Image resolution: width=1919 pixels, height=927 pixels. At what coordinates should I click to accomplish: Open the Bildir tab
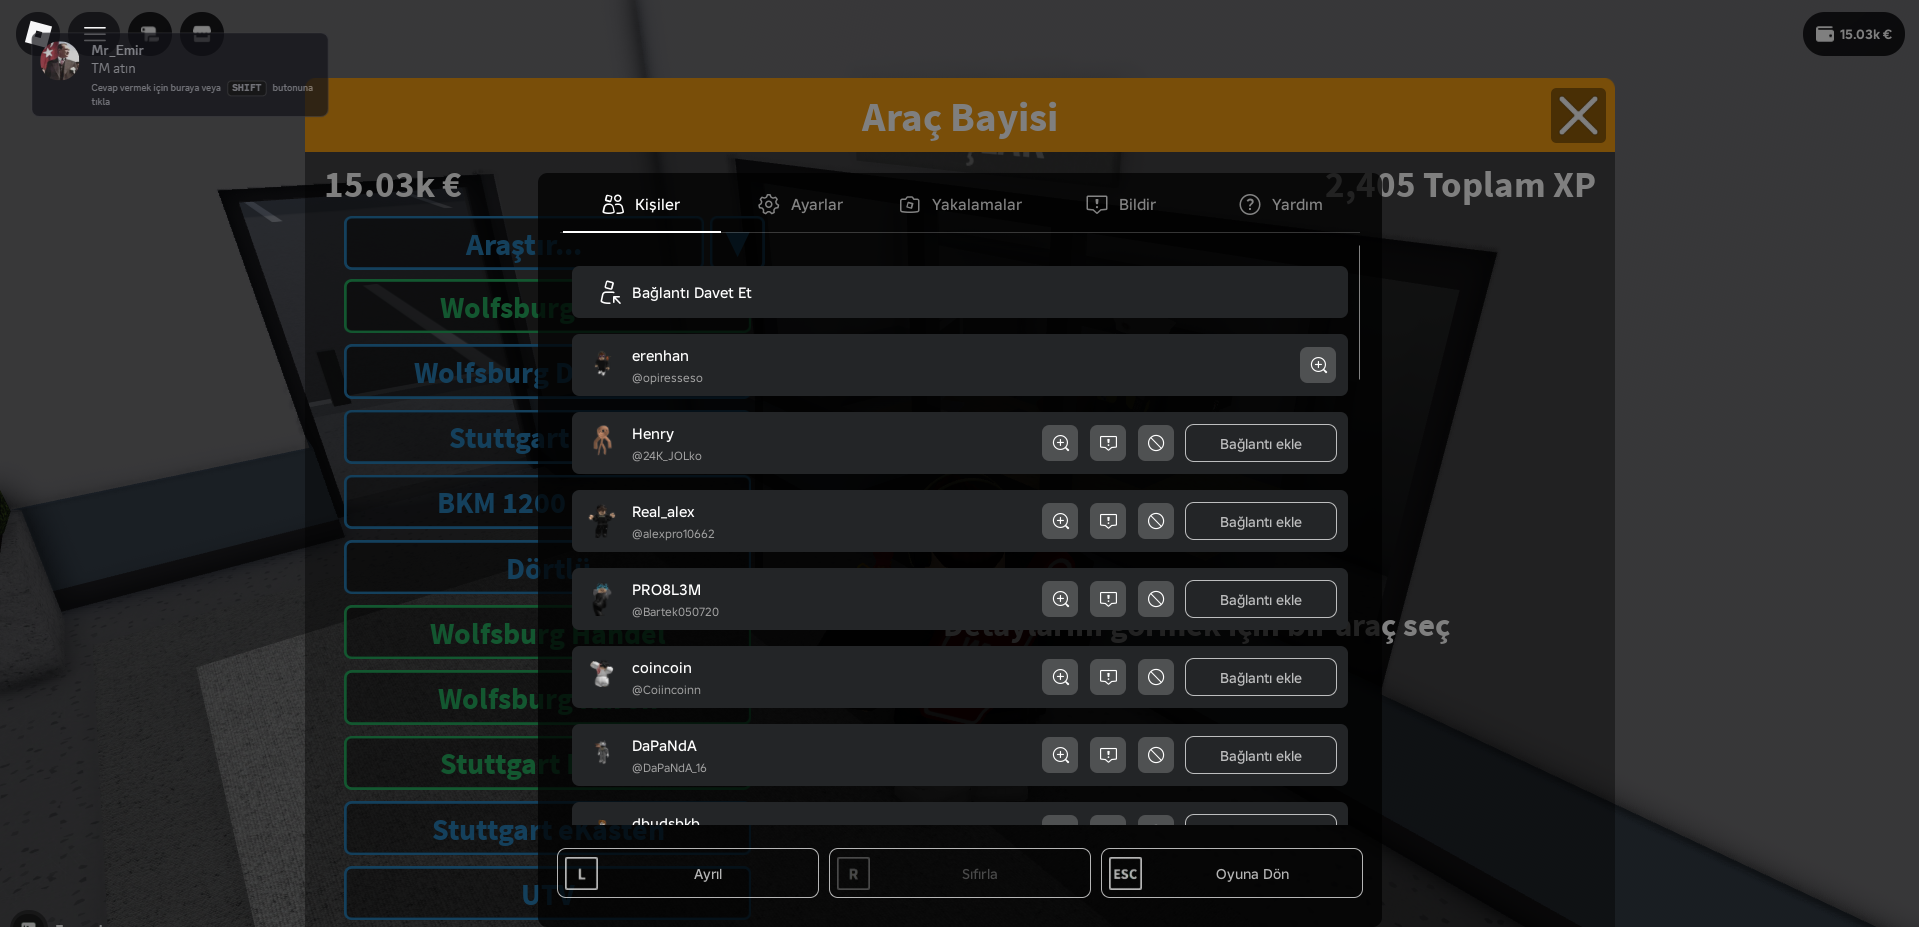click(1120, 204)
